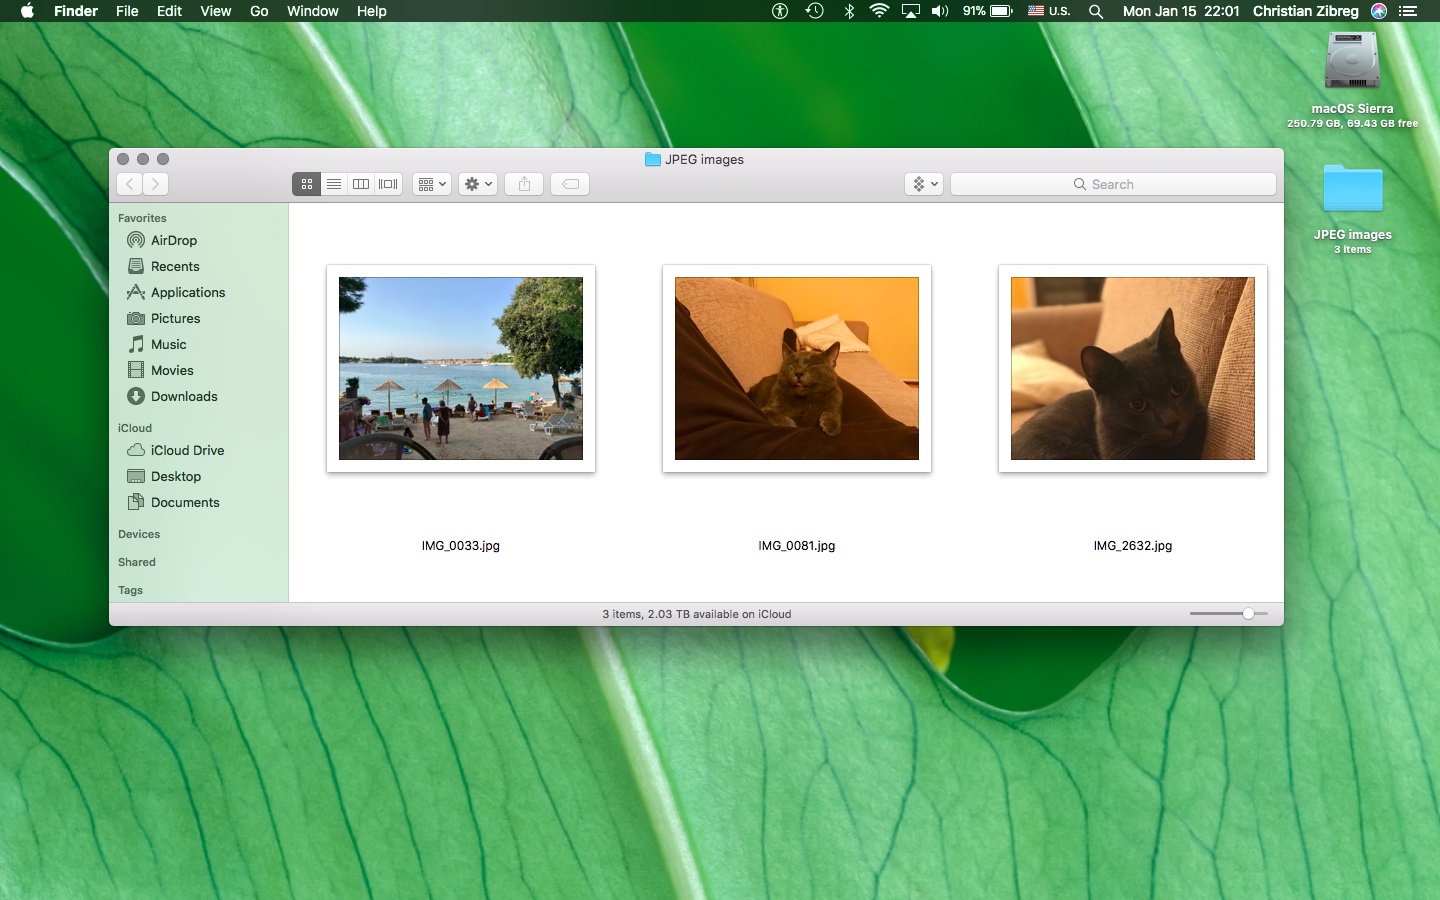Open the Apple menu
This screenshot has width=1440, height=900.
click(27, 11)
